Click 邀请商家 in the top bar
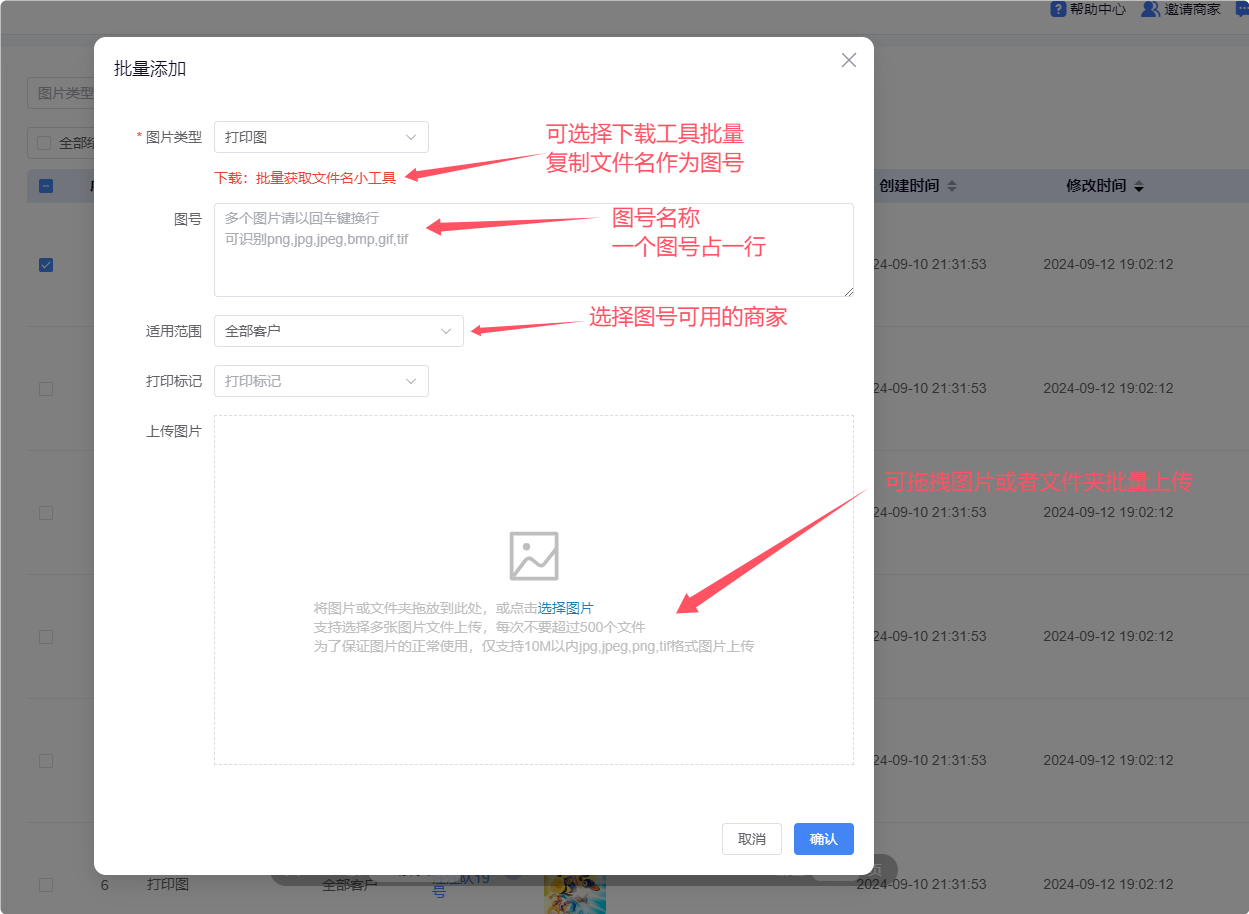The image size is (1249, 914). click(x=1181, y=9)
